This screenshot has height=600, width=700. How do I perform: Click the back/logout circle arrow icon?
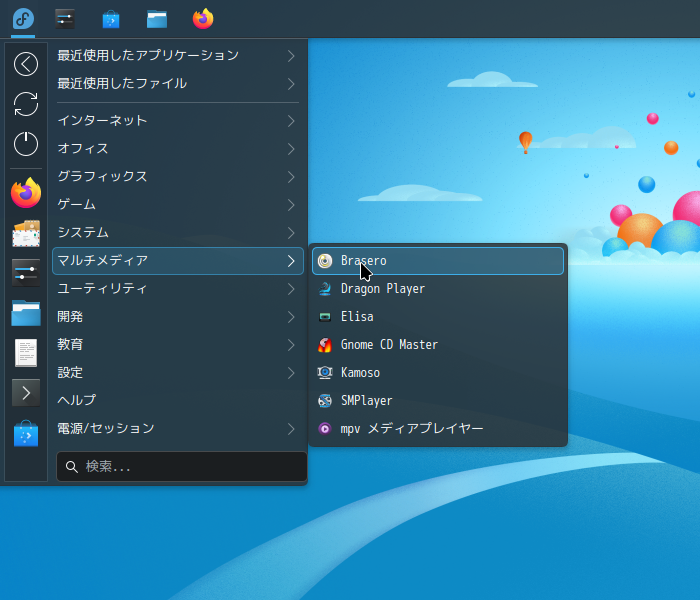[x=26, y=64]
